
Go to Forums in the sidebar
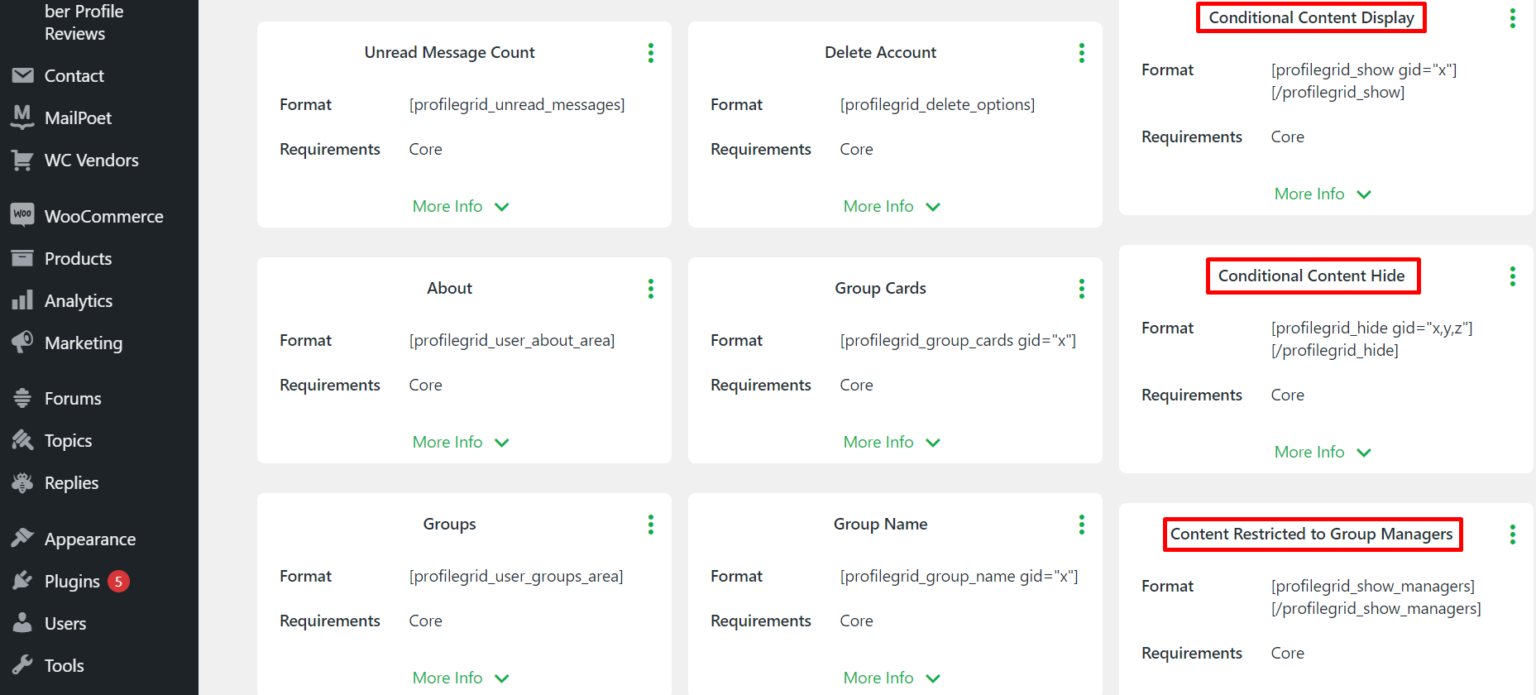click(73, 398)
